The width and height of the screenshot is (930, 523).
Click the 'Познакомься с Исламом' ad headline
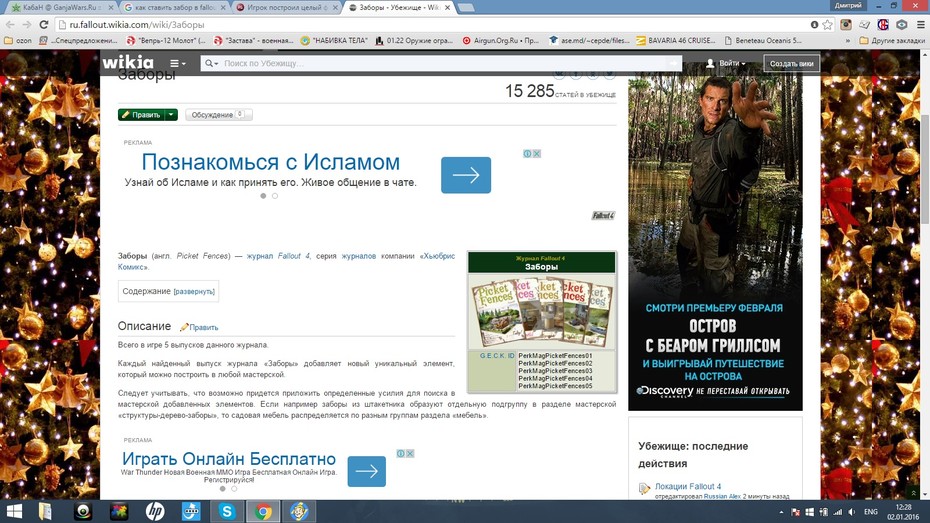coord(270,162)
